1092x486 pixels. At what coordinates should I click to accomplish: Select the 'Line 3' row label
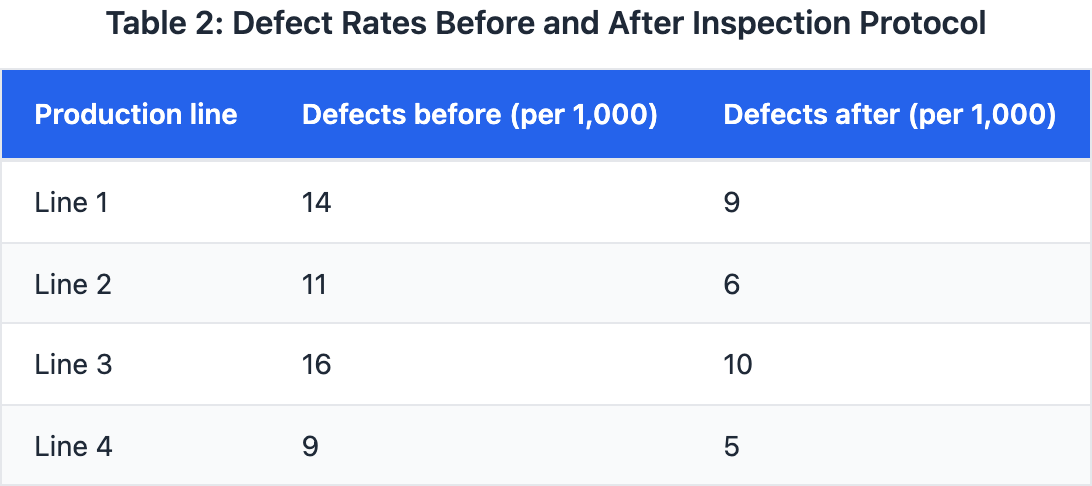(73, 365)
